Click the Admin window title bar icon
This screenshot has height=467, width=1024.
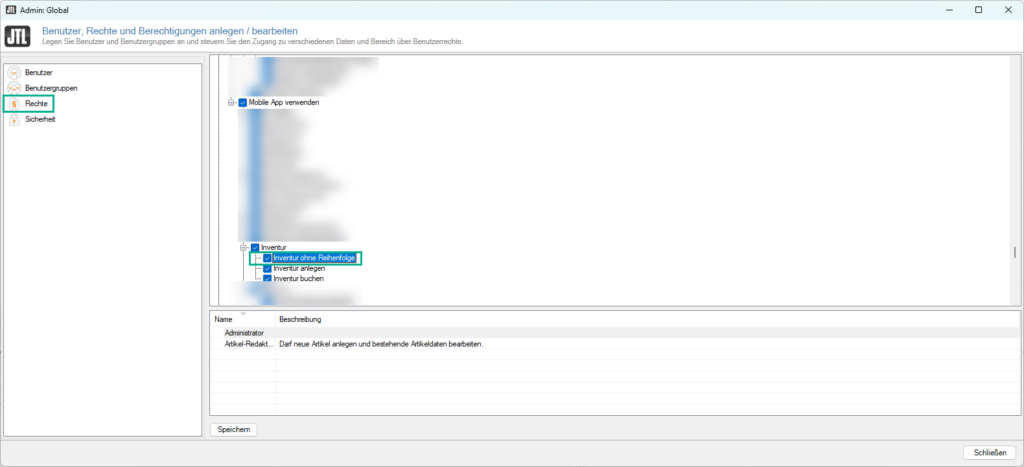point(10,9)
